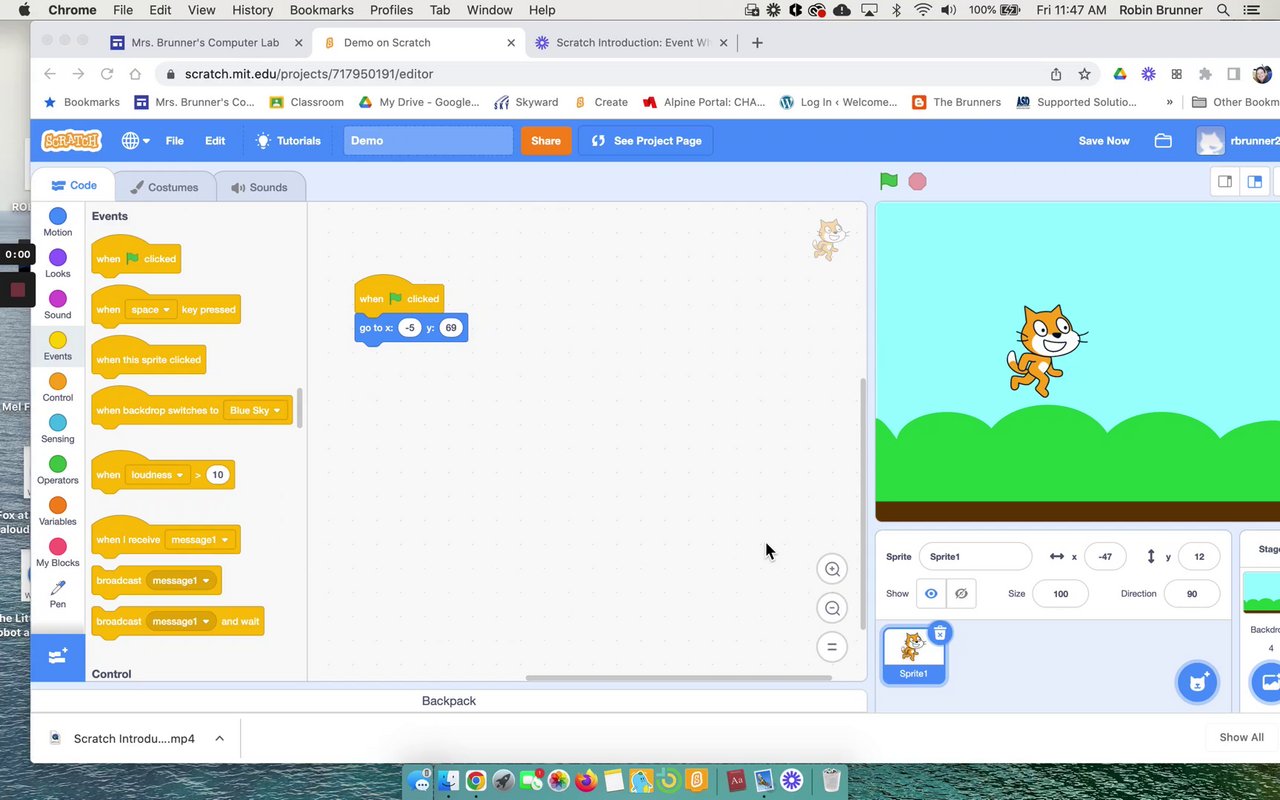Select the Control block category
The image size is (1280, 800).
pyautogui.click(x=58, y=388)
